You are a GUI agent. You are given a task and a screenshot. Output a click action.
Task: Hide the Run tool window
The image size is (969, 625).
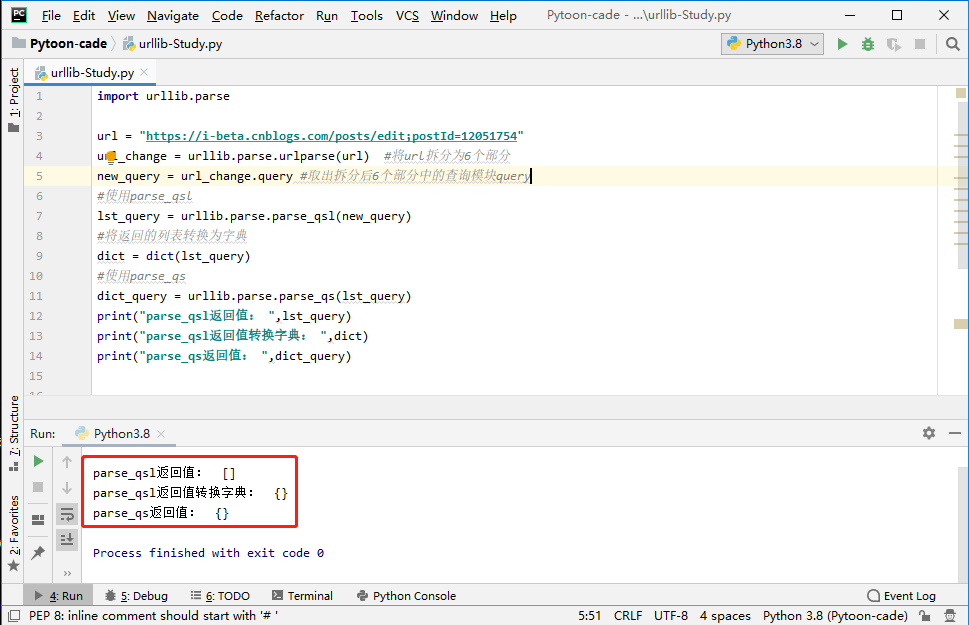(x=954, y=433)
